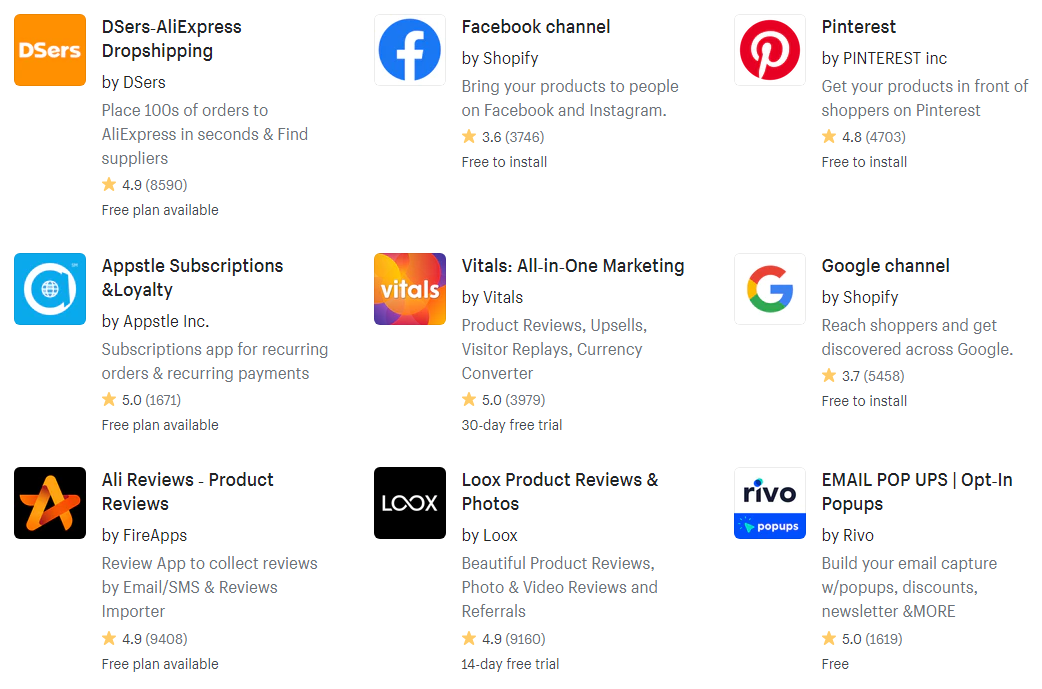This screenshot has height=689, width=1042.
Task: Click EMAIL POP UPS Opt-In Popups title
Action: click(x=917, y=492)
